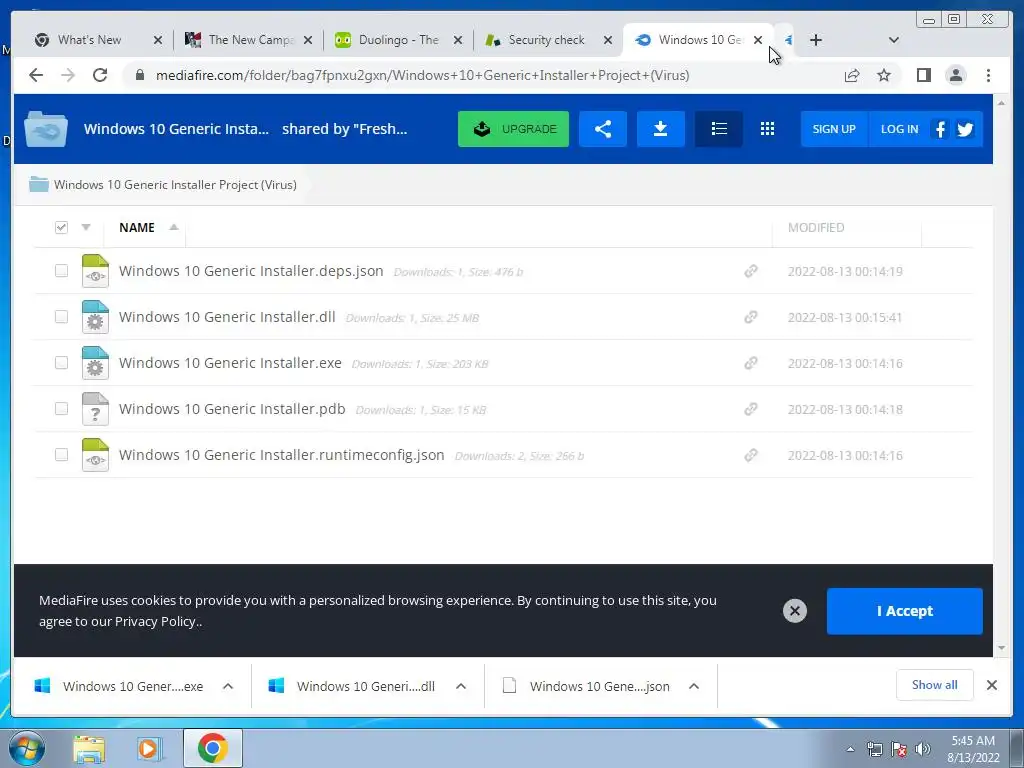
Task: Click Show all downloads button
Action: click(x=935, y=684)
